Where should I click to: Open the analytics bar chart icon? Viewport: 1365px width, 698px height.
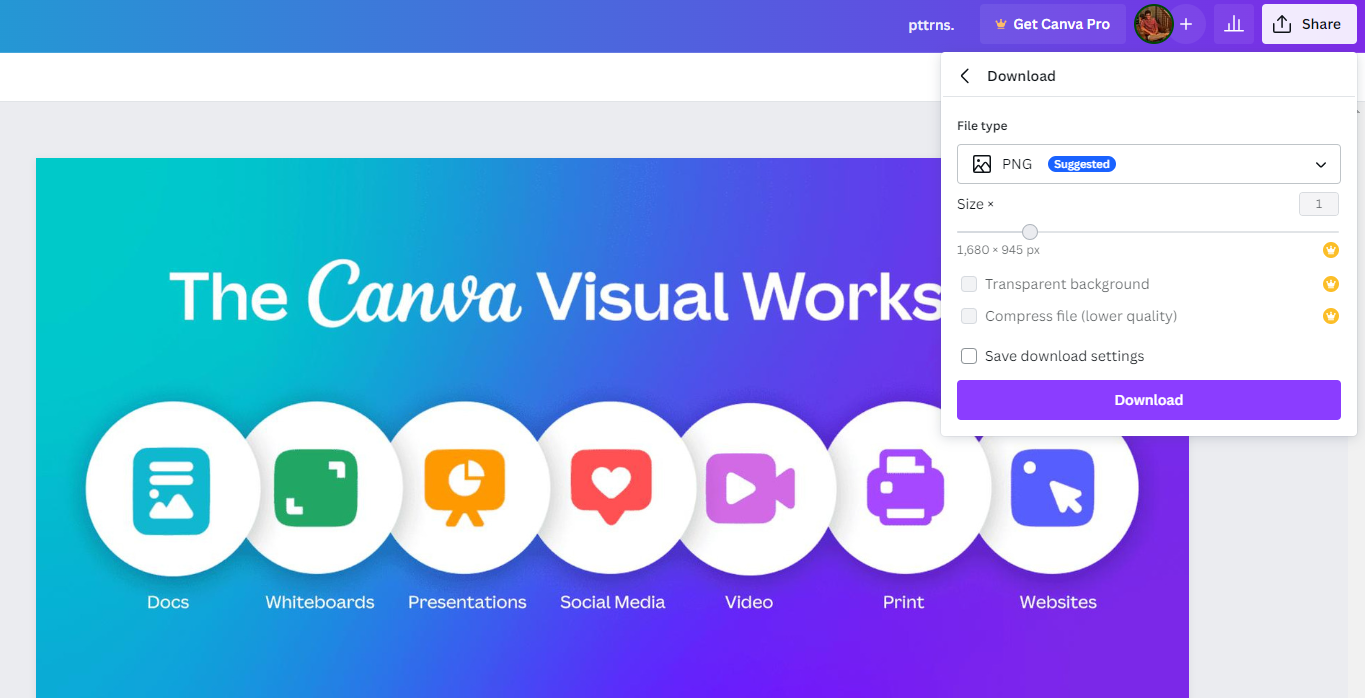[1234, 24]
